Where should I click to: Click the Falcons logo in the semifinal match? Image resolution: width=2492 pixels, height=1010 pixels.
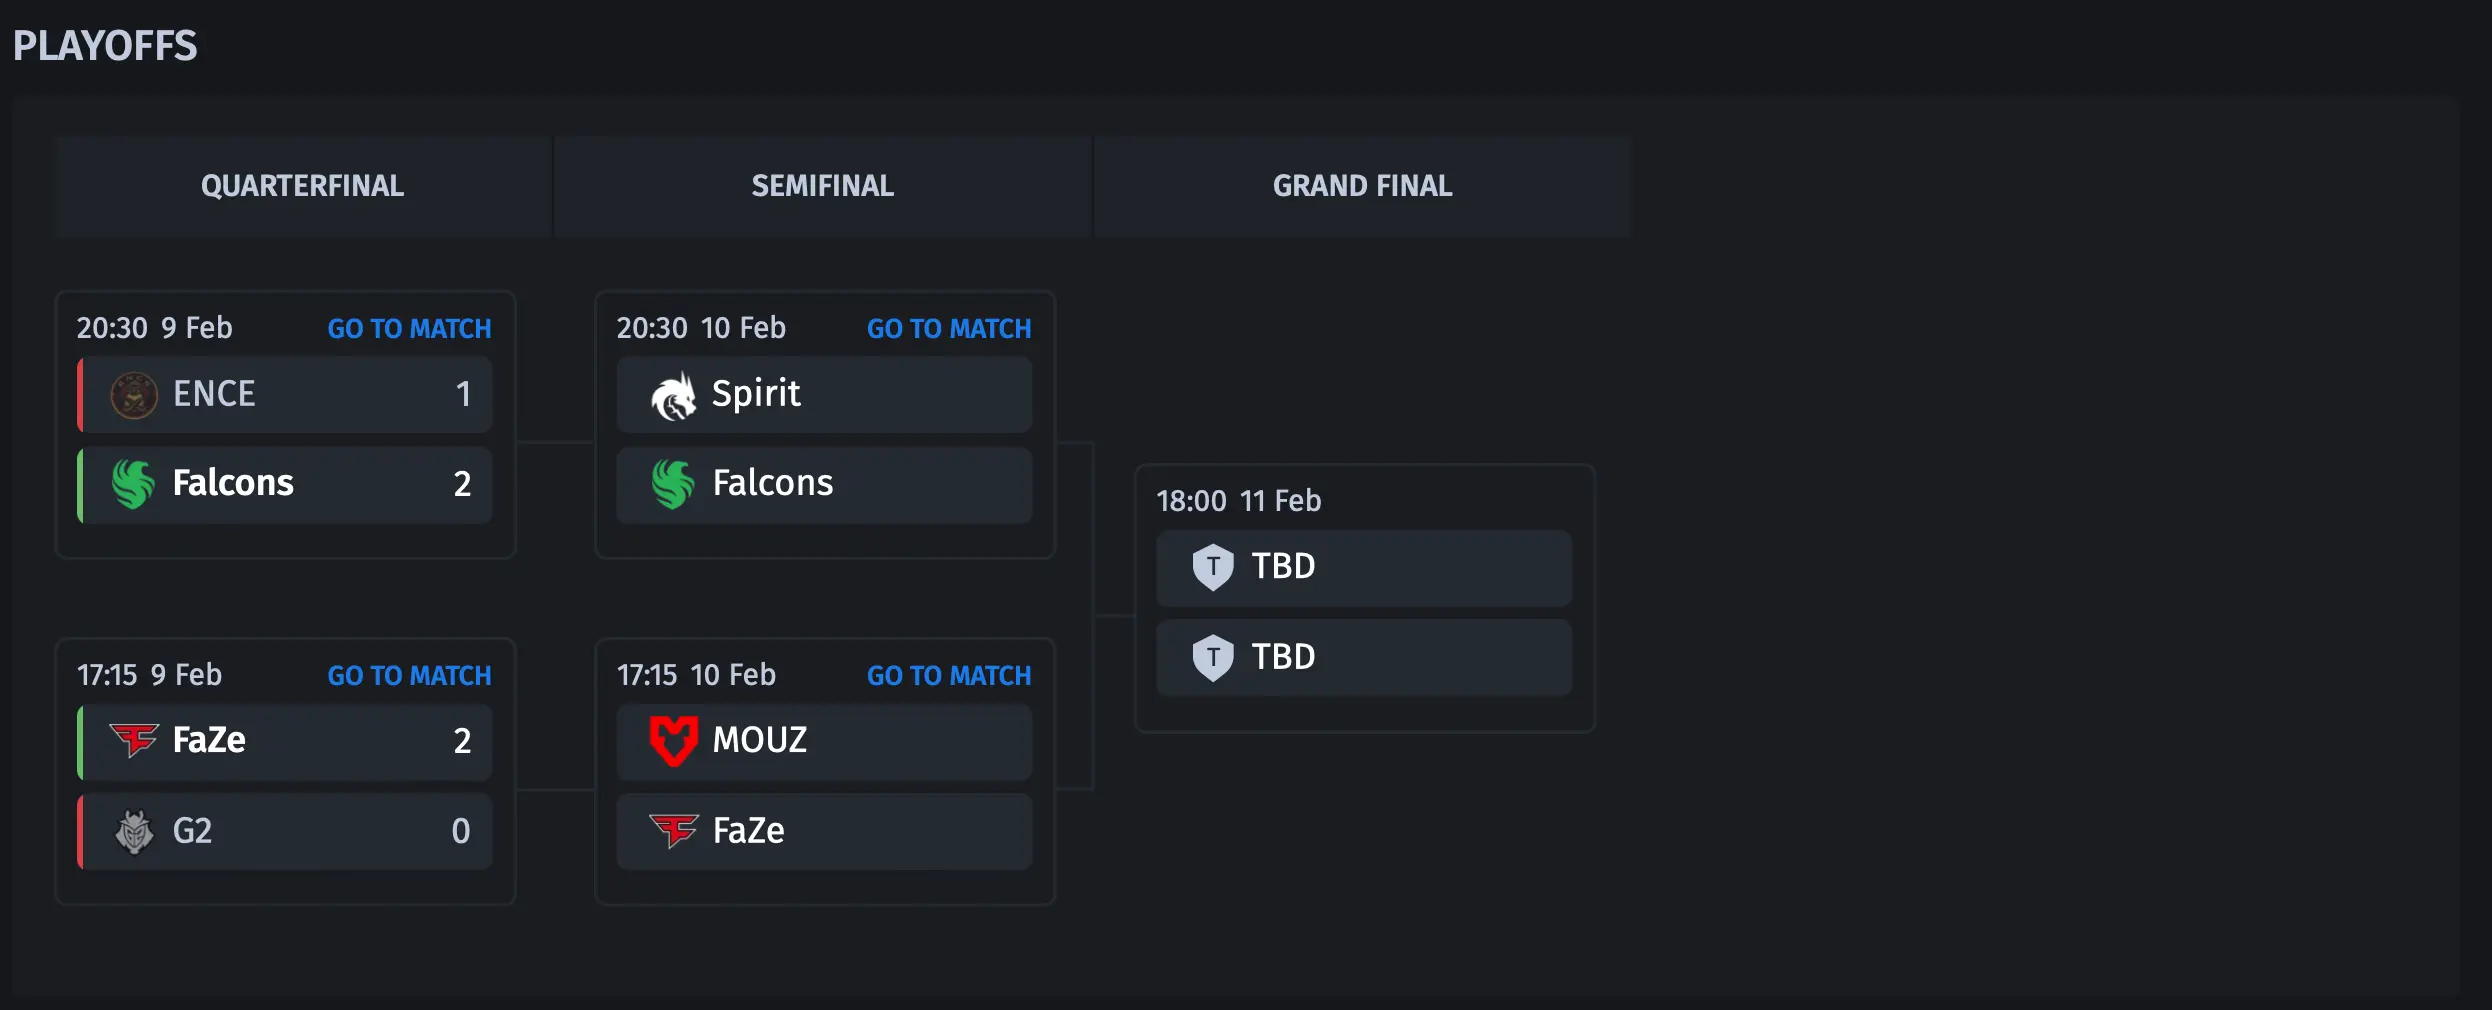coord(674,484)
